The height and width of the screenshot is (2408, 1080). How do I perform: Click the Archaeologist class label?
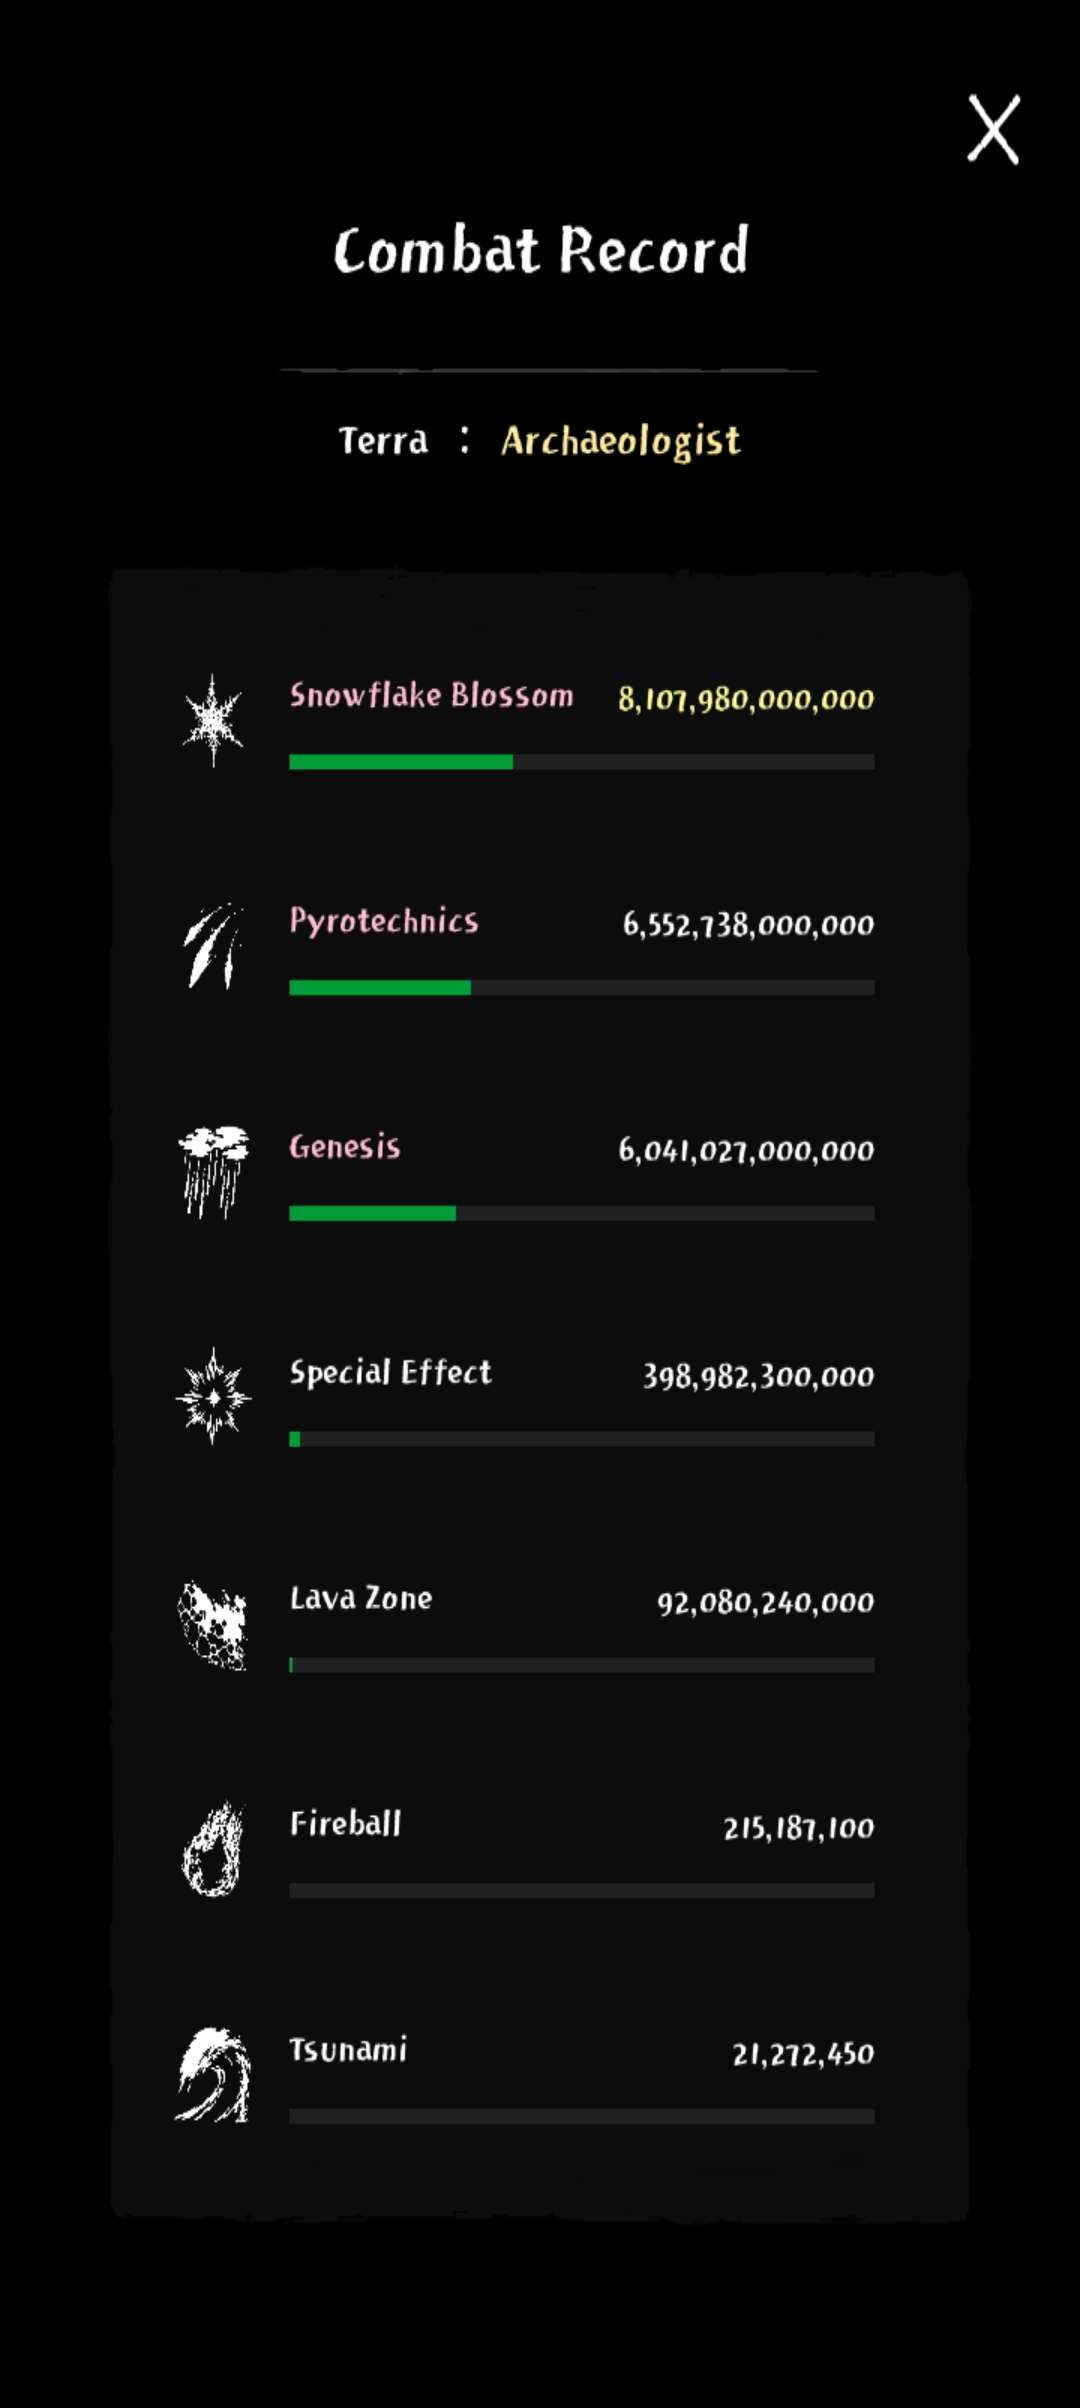[621, 441]
